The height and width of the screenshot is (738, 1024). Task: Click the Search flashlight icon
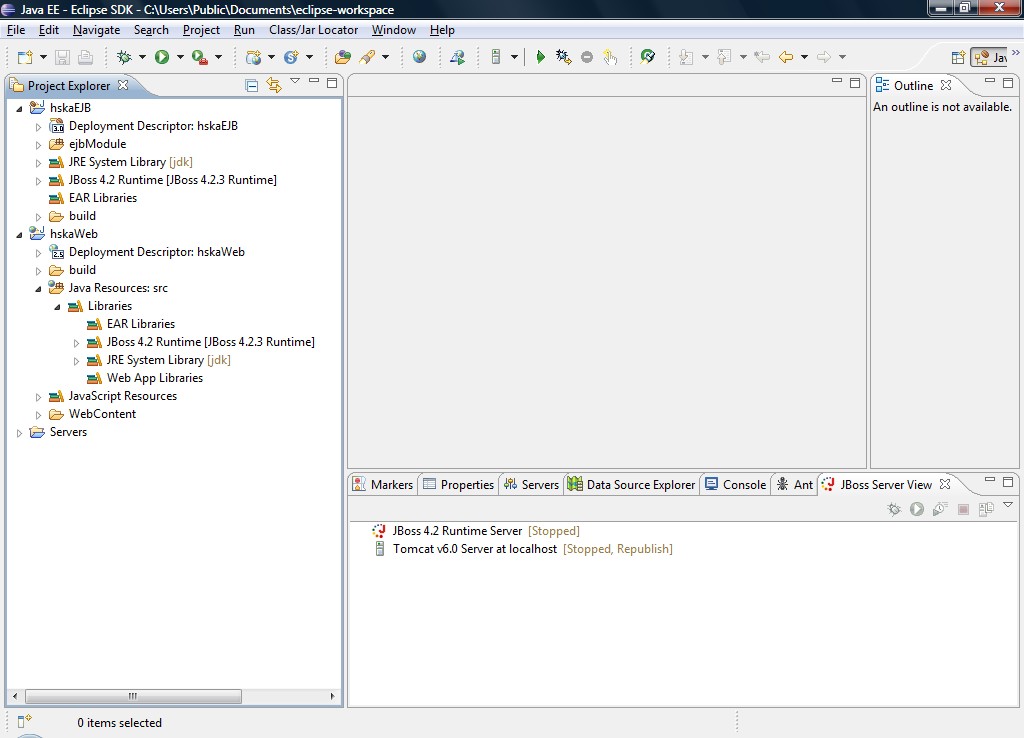point(368,57)
